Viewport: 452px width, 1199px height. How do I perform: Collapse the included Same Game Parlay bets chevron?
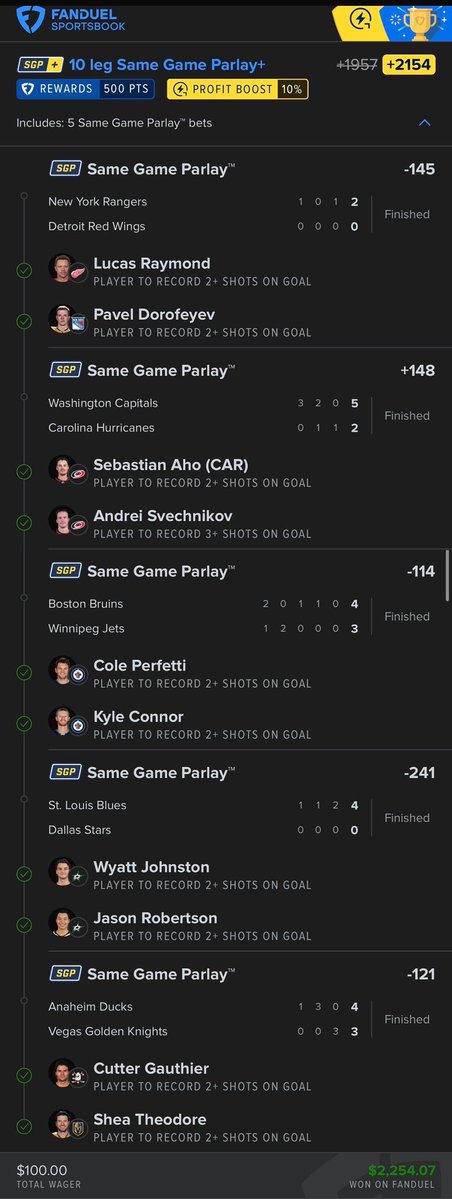coord(424,122)
